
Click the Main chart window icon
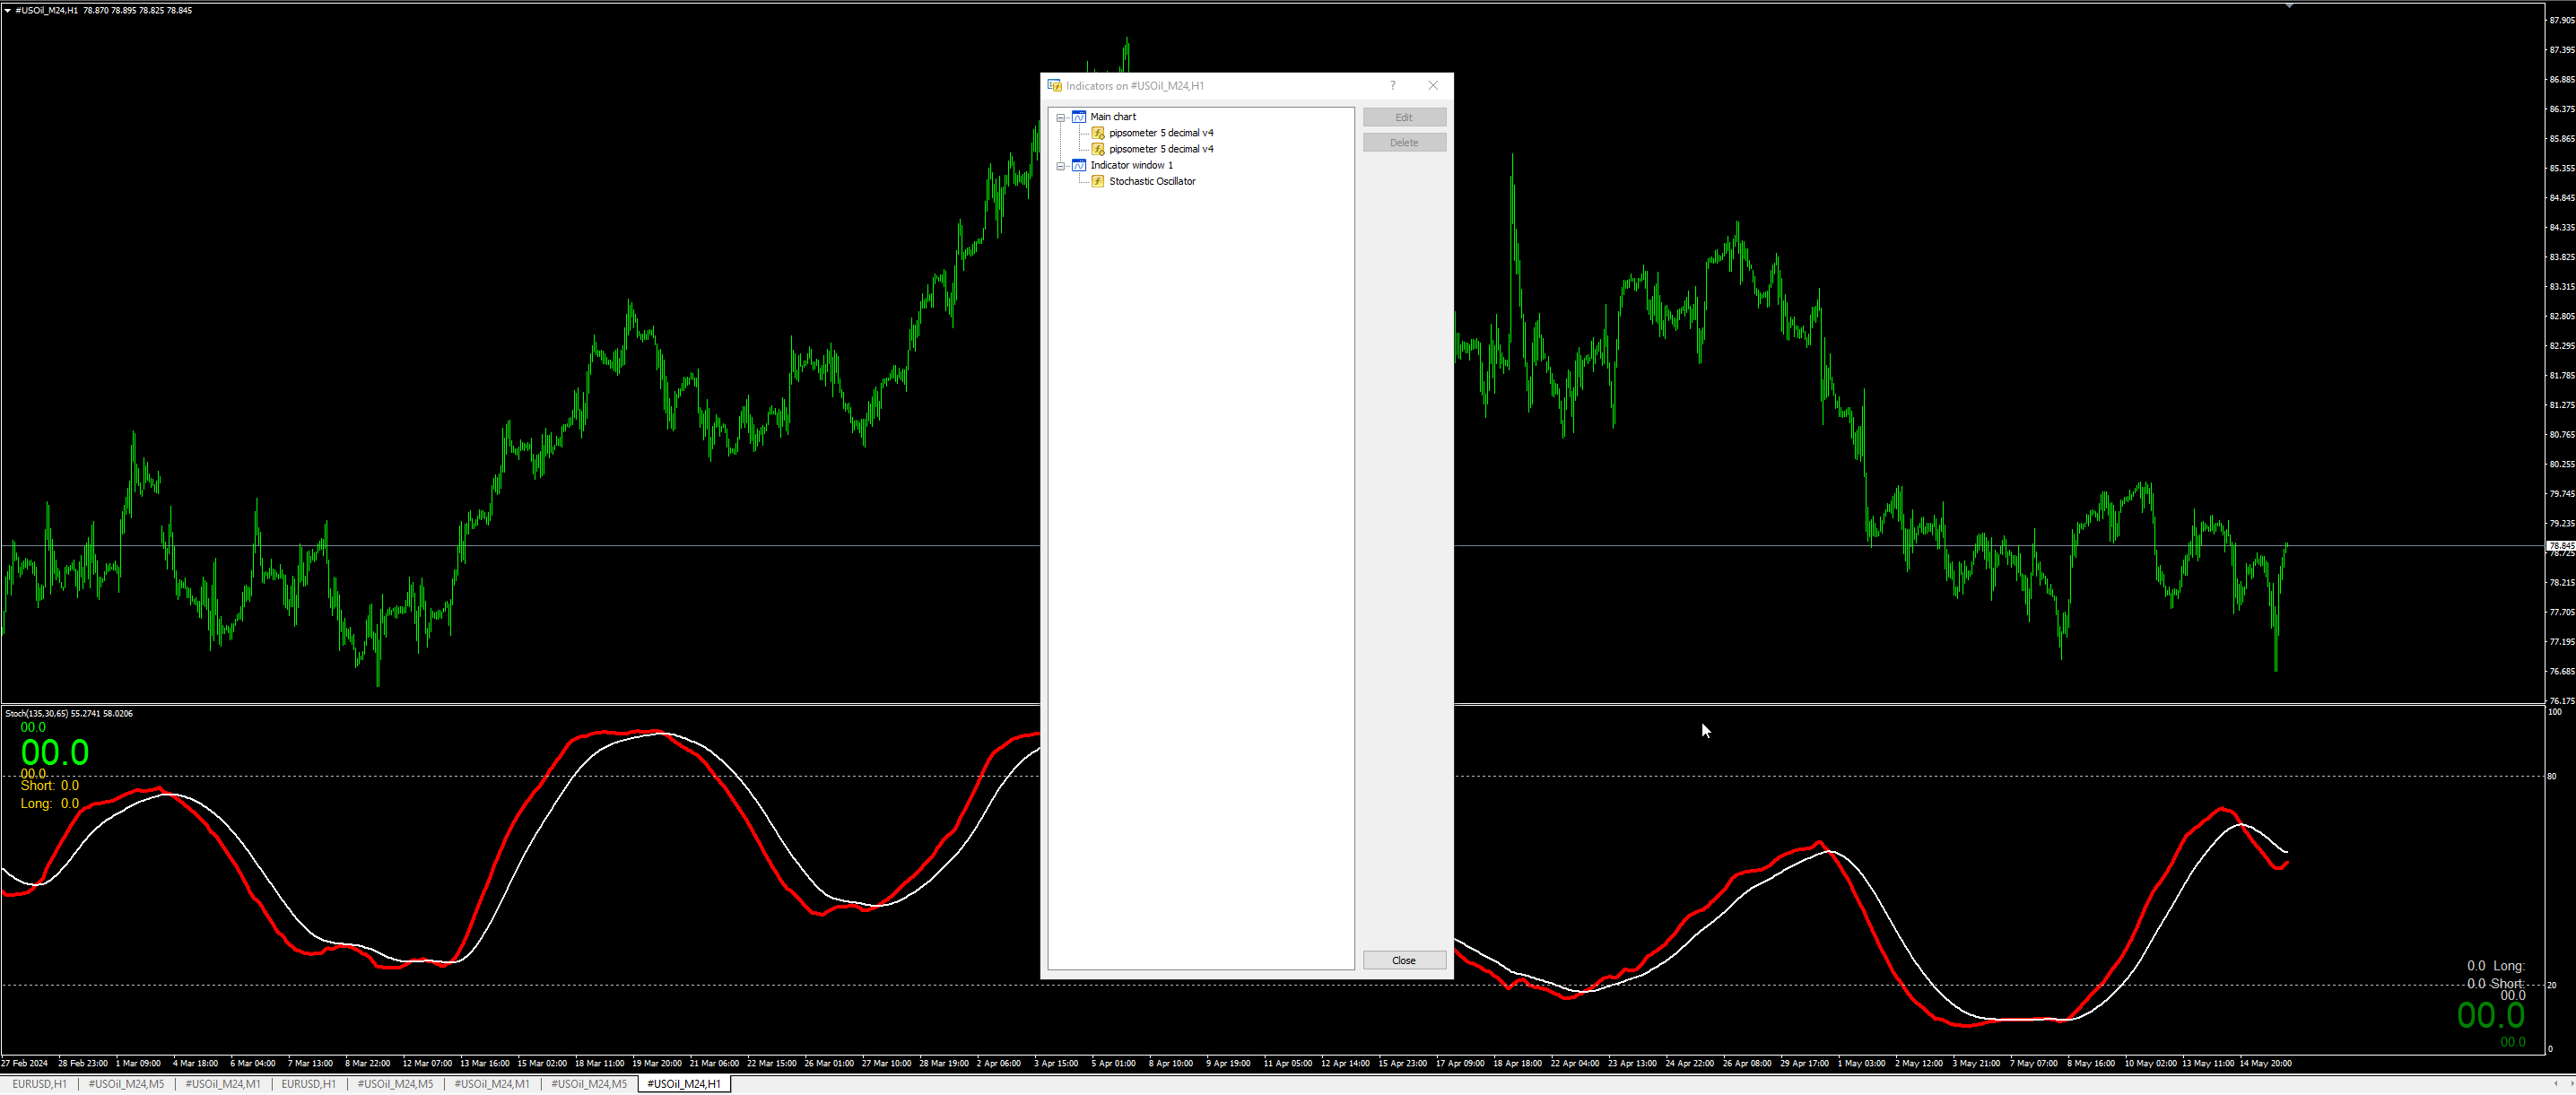coord(1078,117)
